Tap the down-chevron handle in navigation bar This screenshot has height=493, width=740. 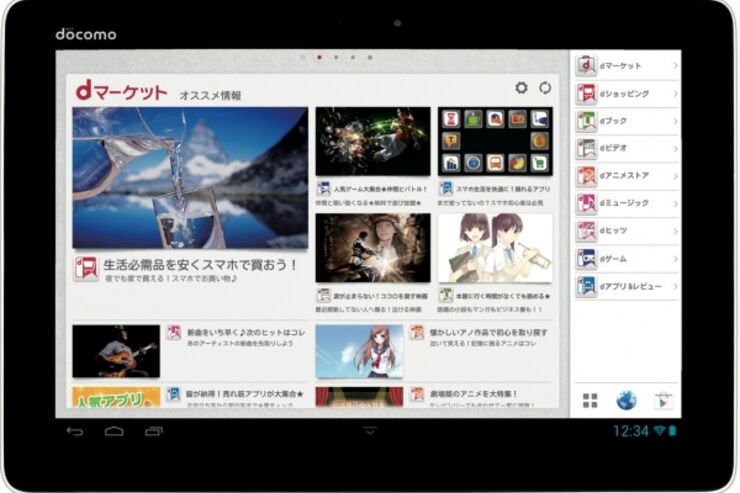pos(370,430)
